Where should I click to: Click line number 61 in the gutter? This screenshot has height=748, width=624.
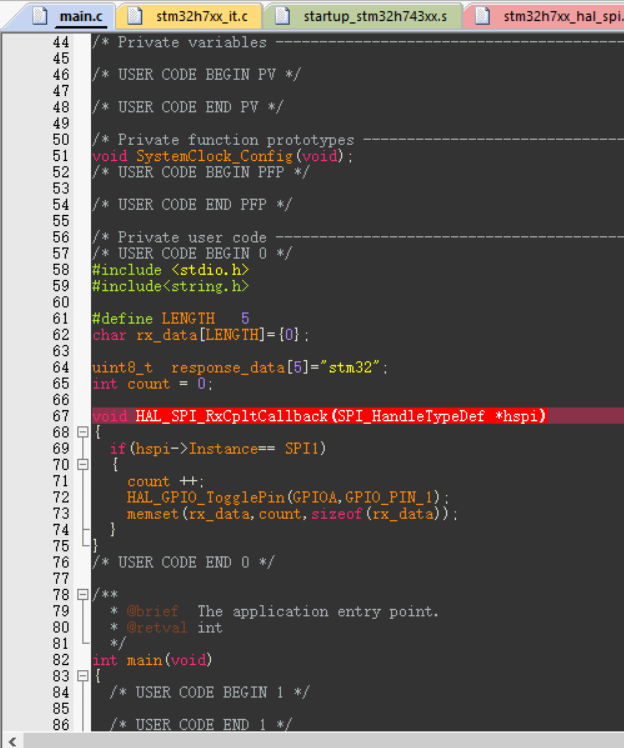(61, 318)
